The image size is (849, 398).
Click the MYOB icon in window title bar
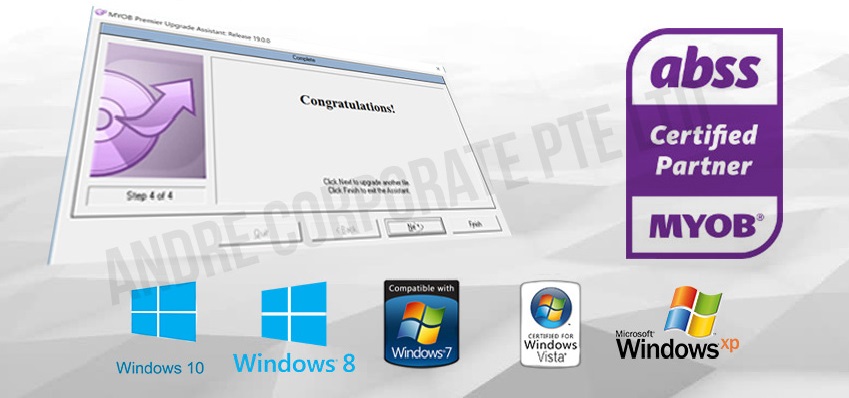click(99, 12)
